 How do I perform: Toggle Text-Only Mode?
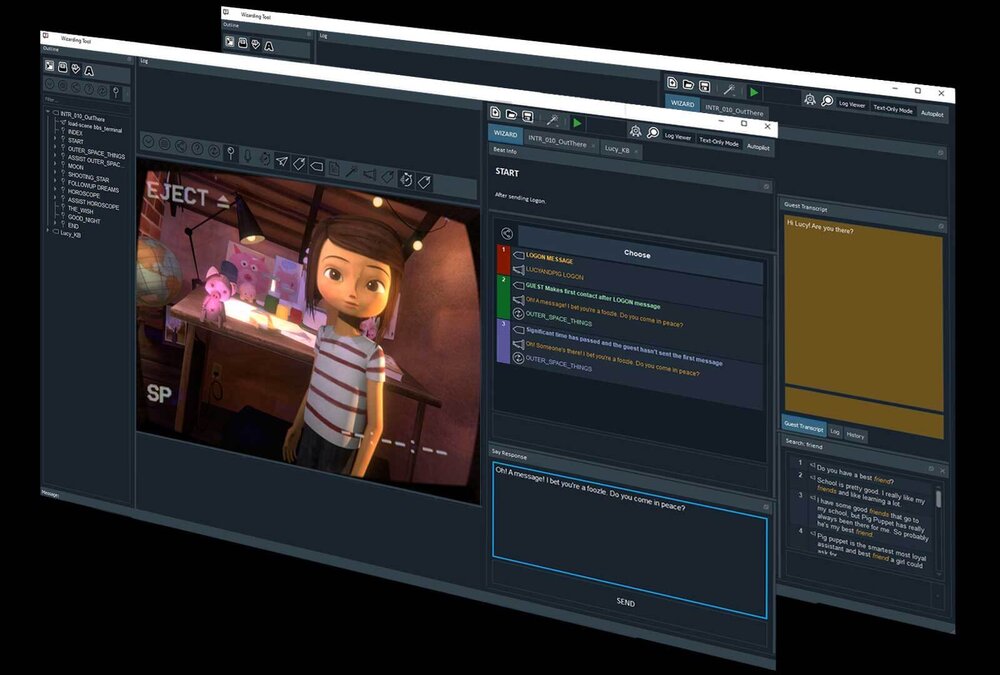pos(718,142)
